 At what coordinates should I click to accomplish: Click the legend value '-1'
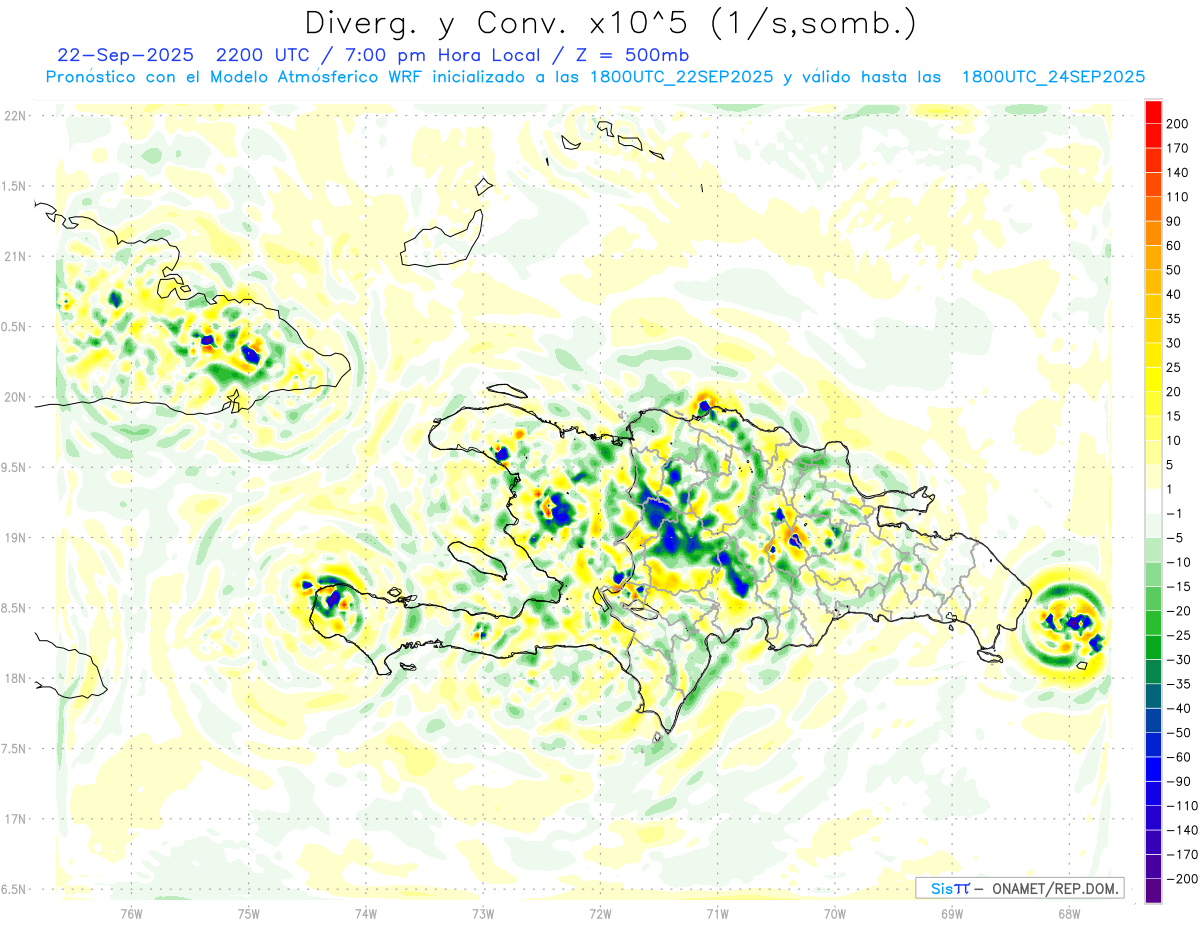point(1174,514)
